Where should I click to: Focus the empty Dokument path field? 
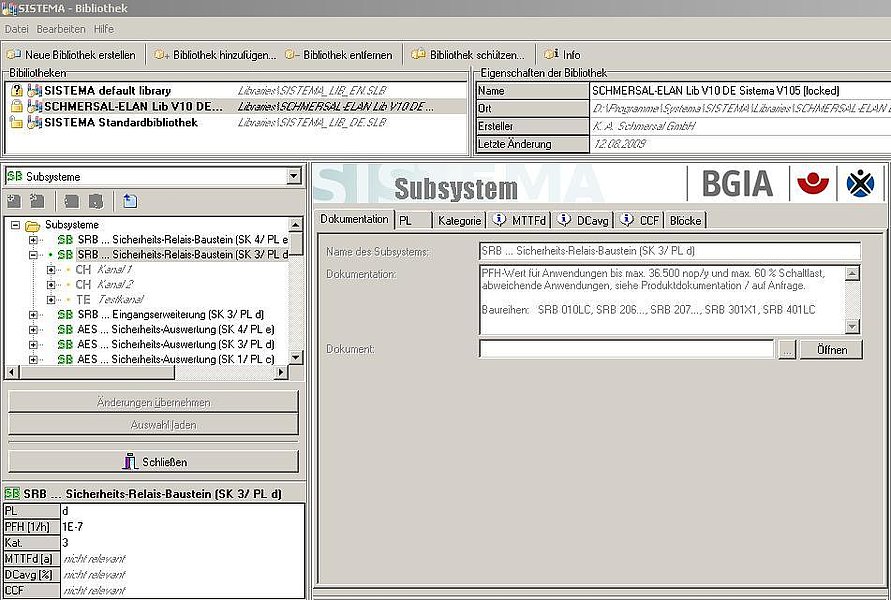(627, 349)
